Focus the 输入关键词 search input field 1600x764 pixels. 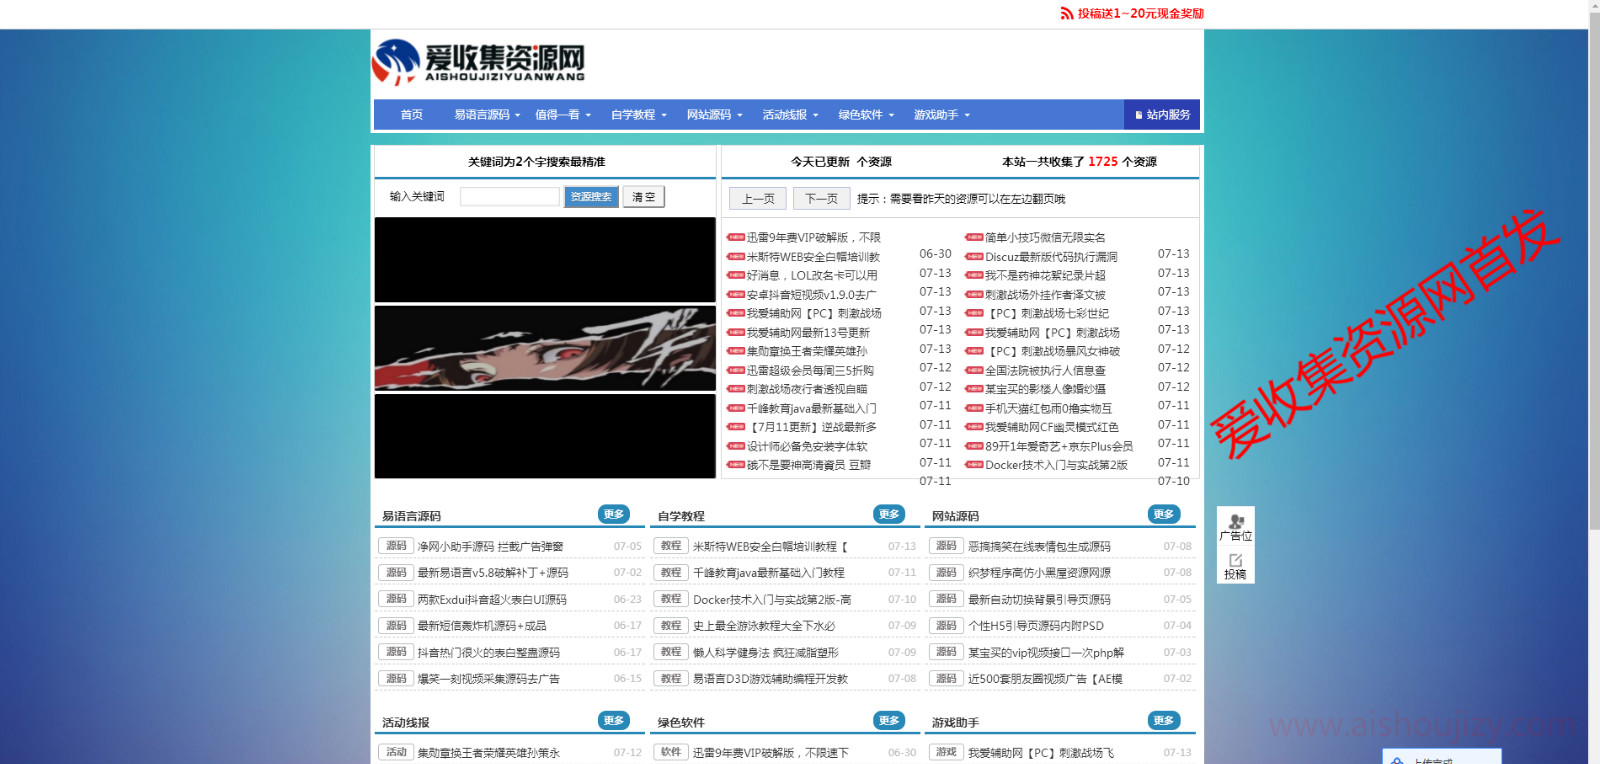509,197
